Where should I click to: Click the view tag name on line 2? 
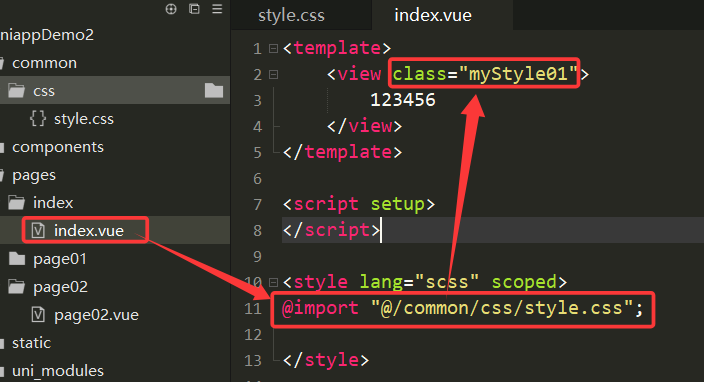359,74
